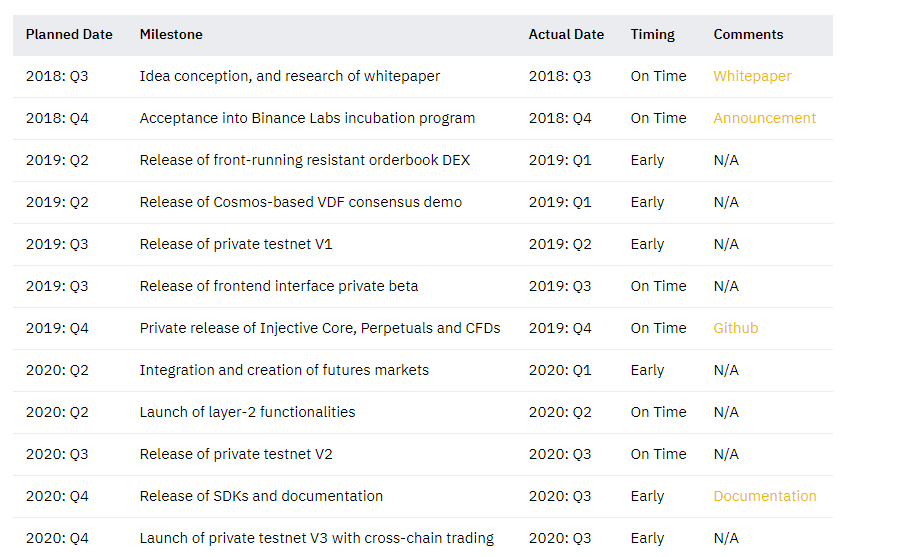Select the Injective Core, Perpetuals and CFDs row
The image size is (897, 557).
423,328
